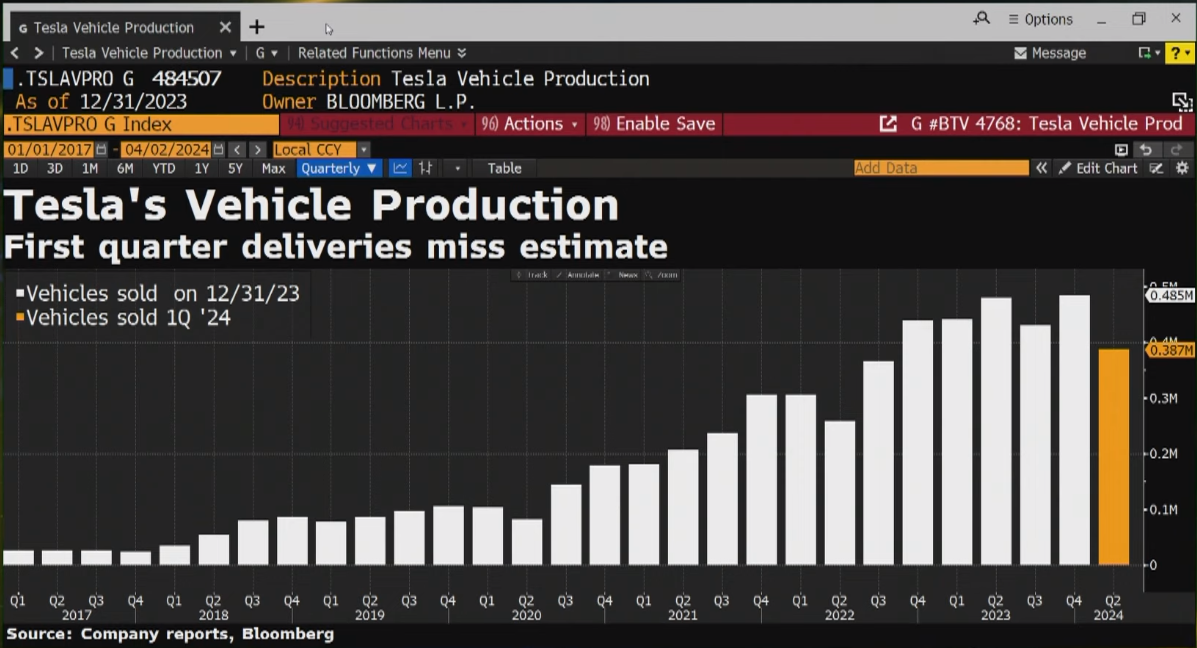Click the Add Data field
This screenshot has width=1197, height=648.
coord(940,168)
